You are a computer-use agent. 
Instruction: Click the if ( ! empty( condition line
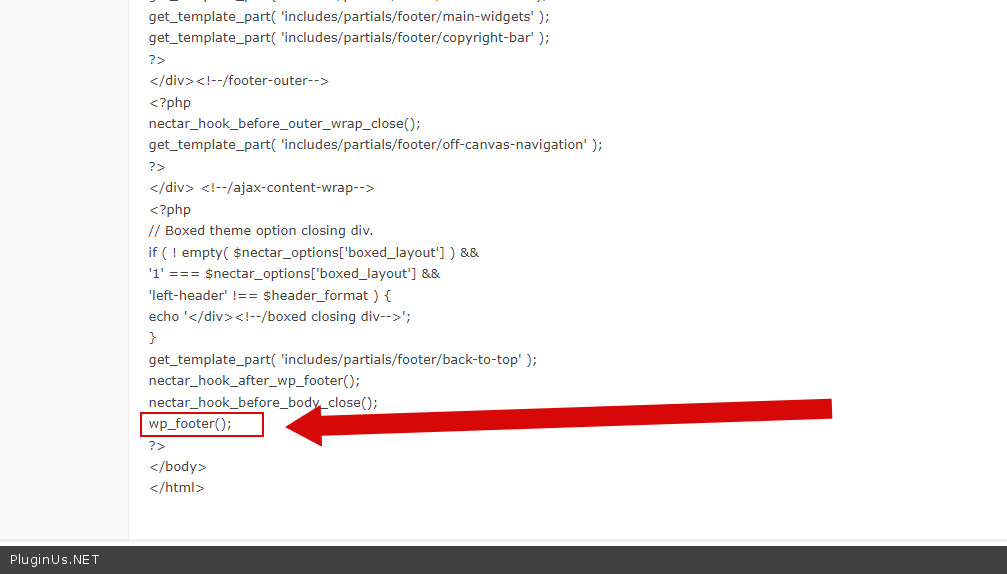click(x=314, y=253)
